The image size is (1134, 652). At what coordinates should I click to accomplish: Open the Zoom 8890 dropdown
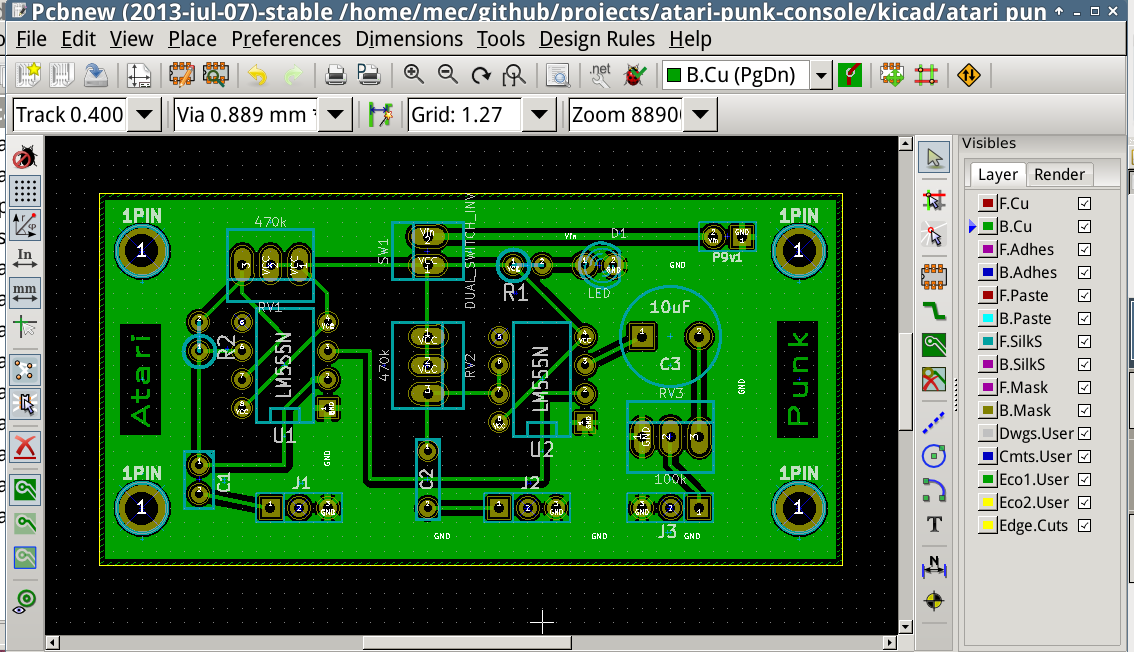(x=700, y=114)
